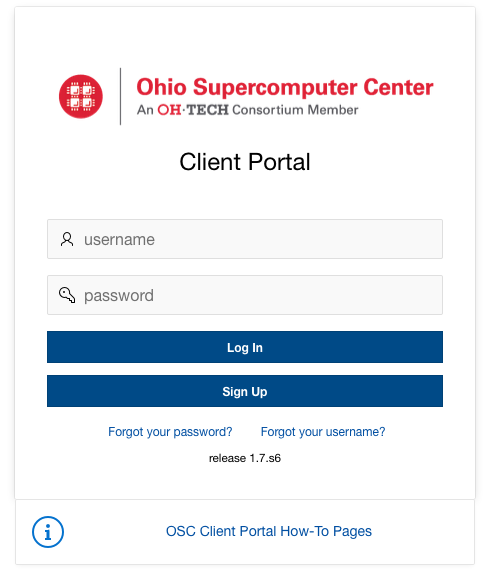Click the Log In button
Viewport: 487px width, 576px height.
point(245,347)
